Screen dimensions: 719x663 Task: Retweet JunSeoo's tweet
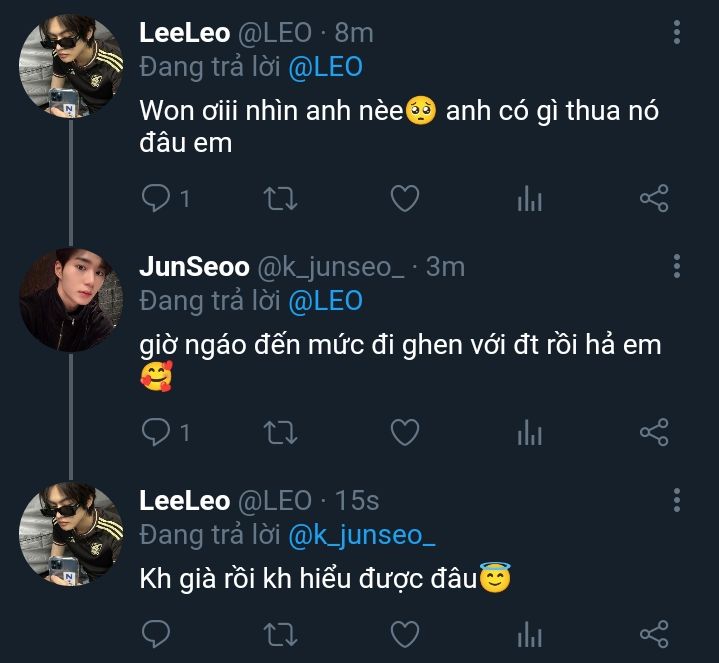pyautogui.click(x=280, y=432)
